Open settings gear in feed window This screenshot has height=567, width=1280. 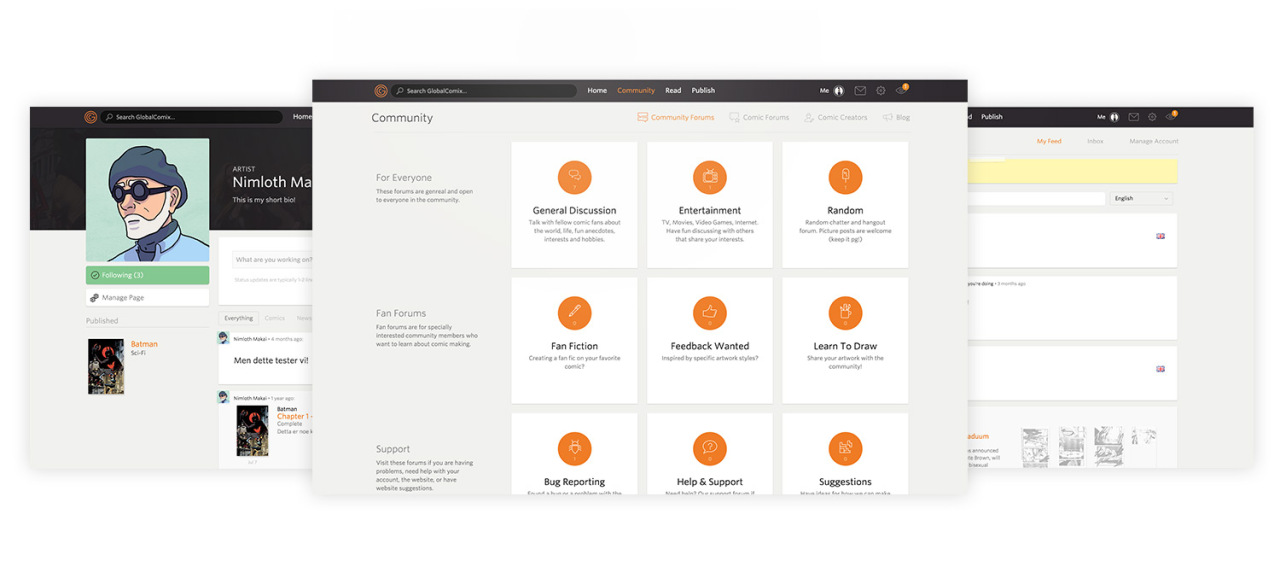tap(1152, 117)
